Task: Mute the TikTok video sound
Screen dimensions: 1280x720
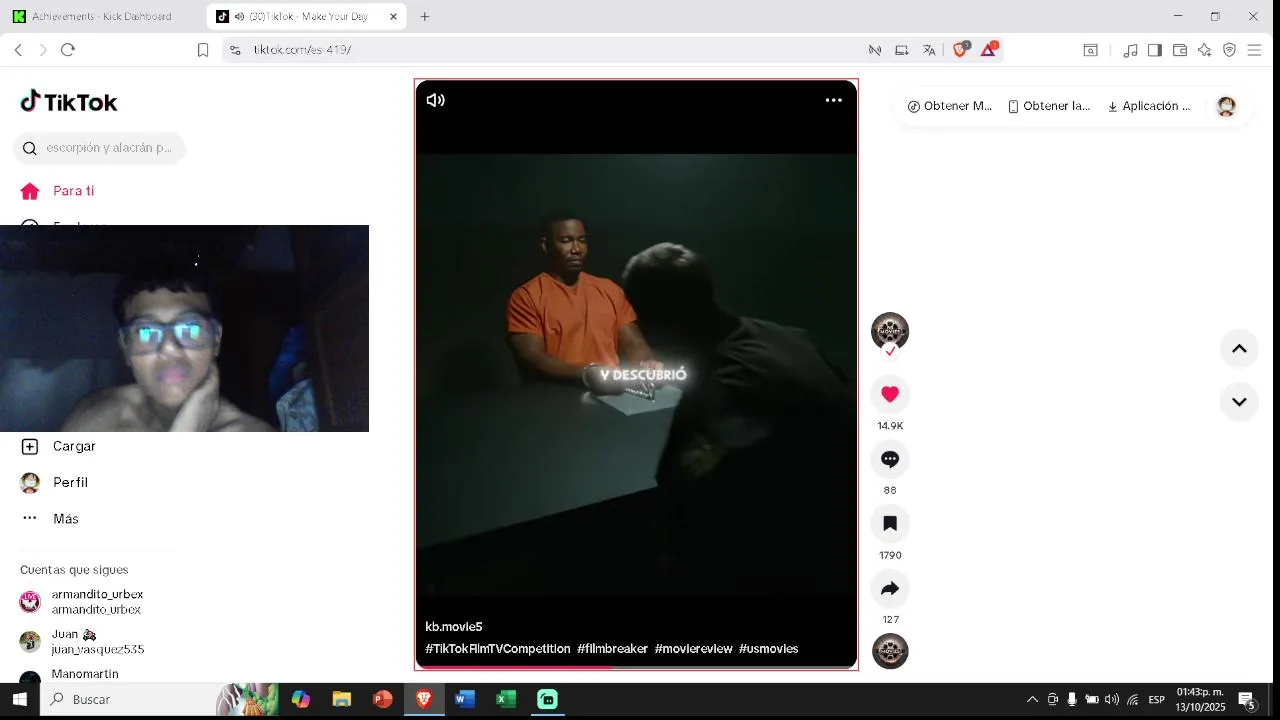Action: (x=436, y=100)
